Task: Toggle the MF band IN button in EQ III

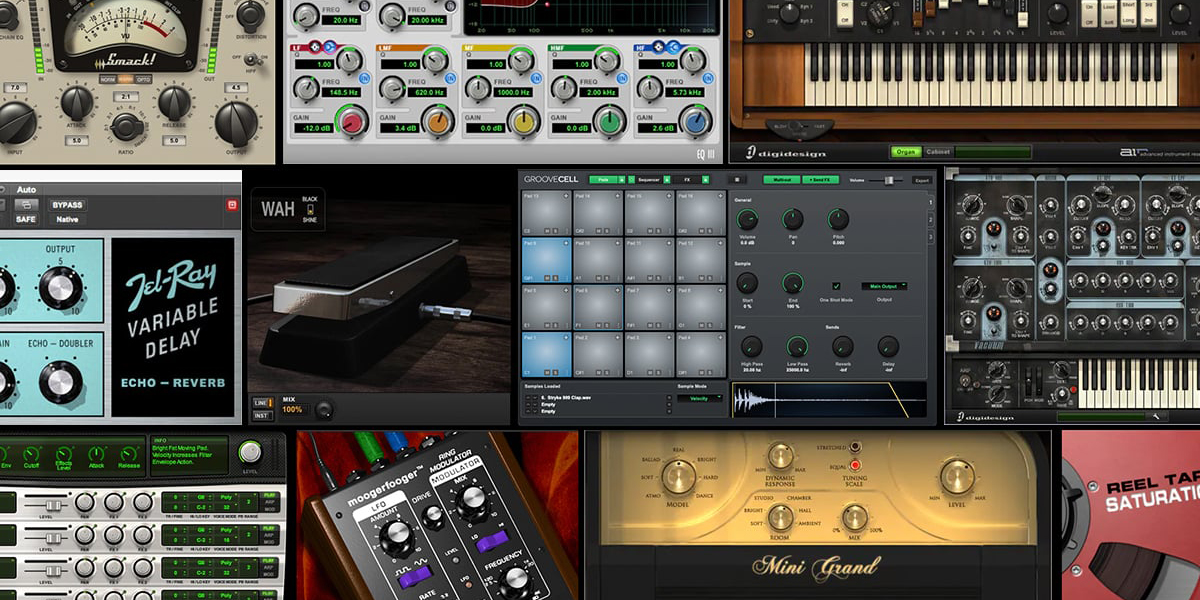Action: click(536, 77)
